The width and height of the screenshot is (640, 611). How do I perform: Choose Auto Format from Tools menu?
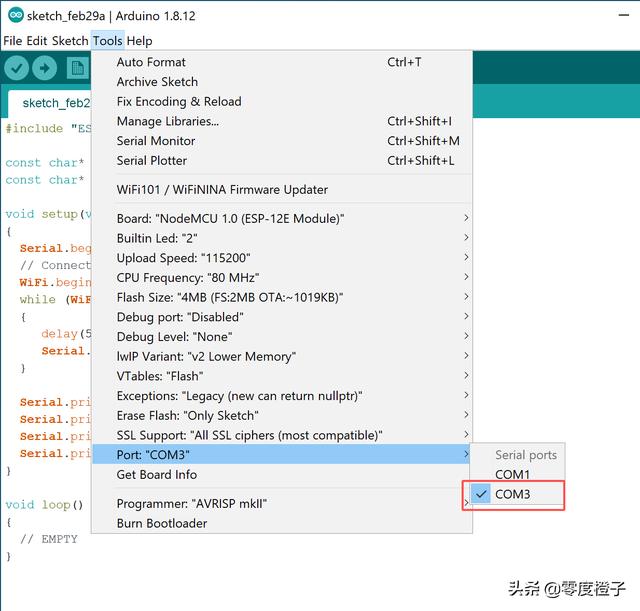[282, 62]
